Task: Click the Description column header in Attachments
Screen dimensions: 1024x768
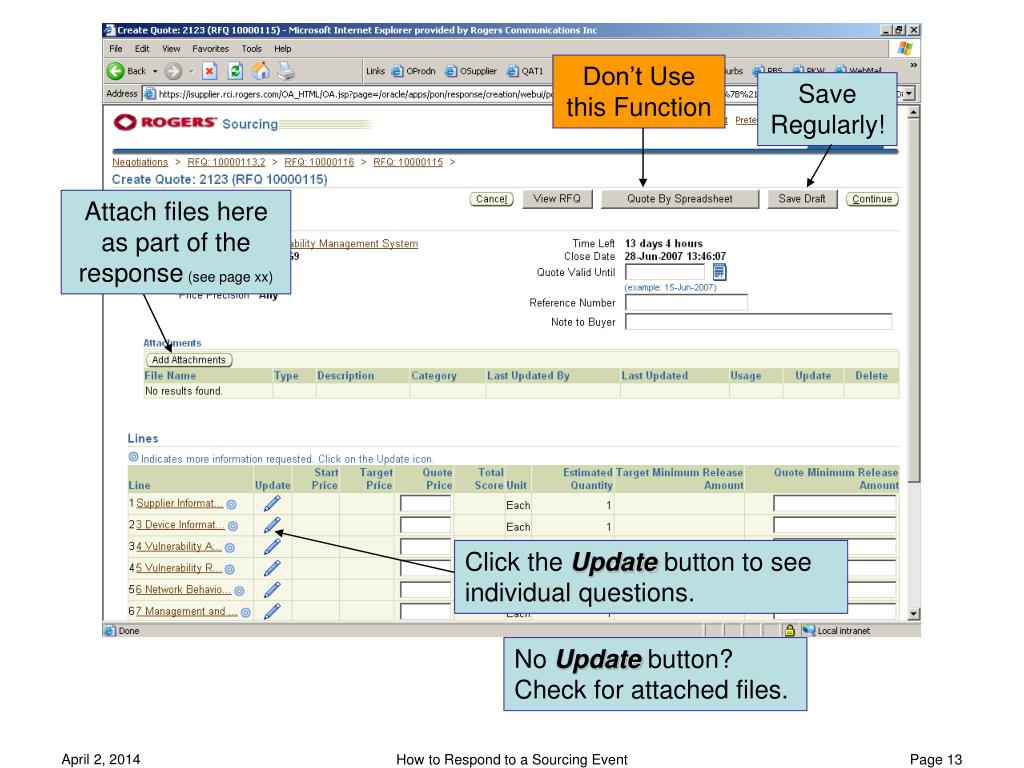Action: click(345, 376)
